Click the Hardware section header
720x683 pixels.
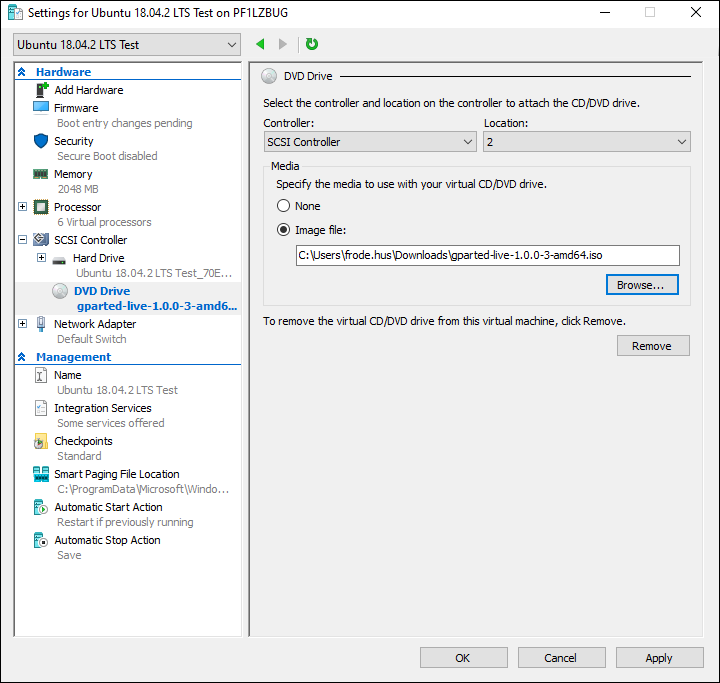coord(63,72)
